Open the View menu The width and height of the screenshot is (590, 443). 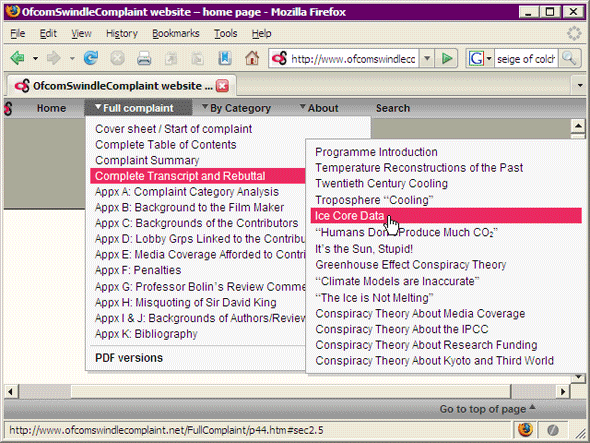pos(81,33)
